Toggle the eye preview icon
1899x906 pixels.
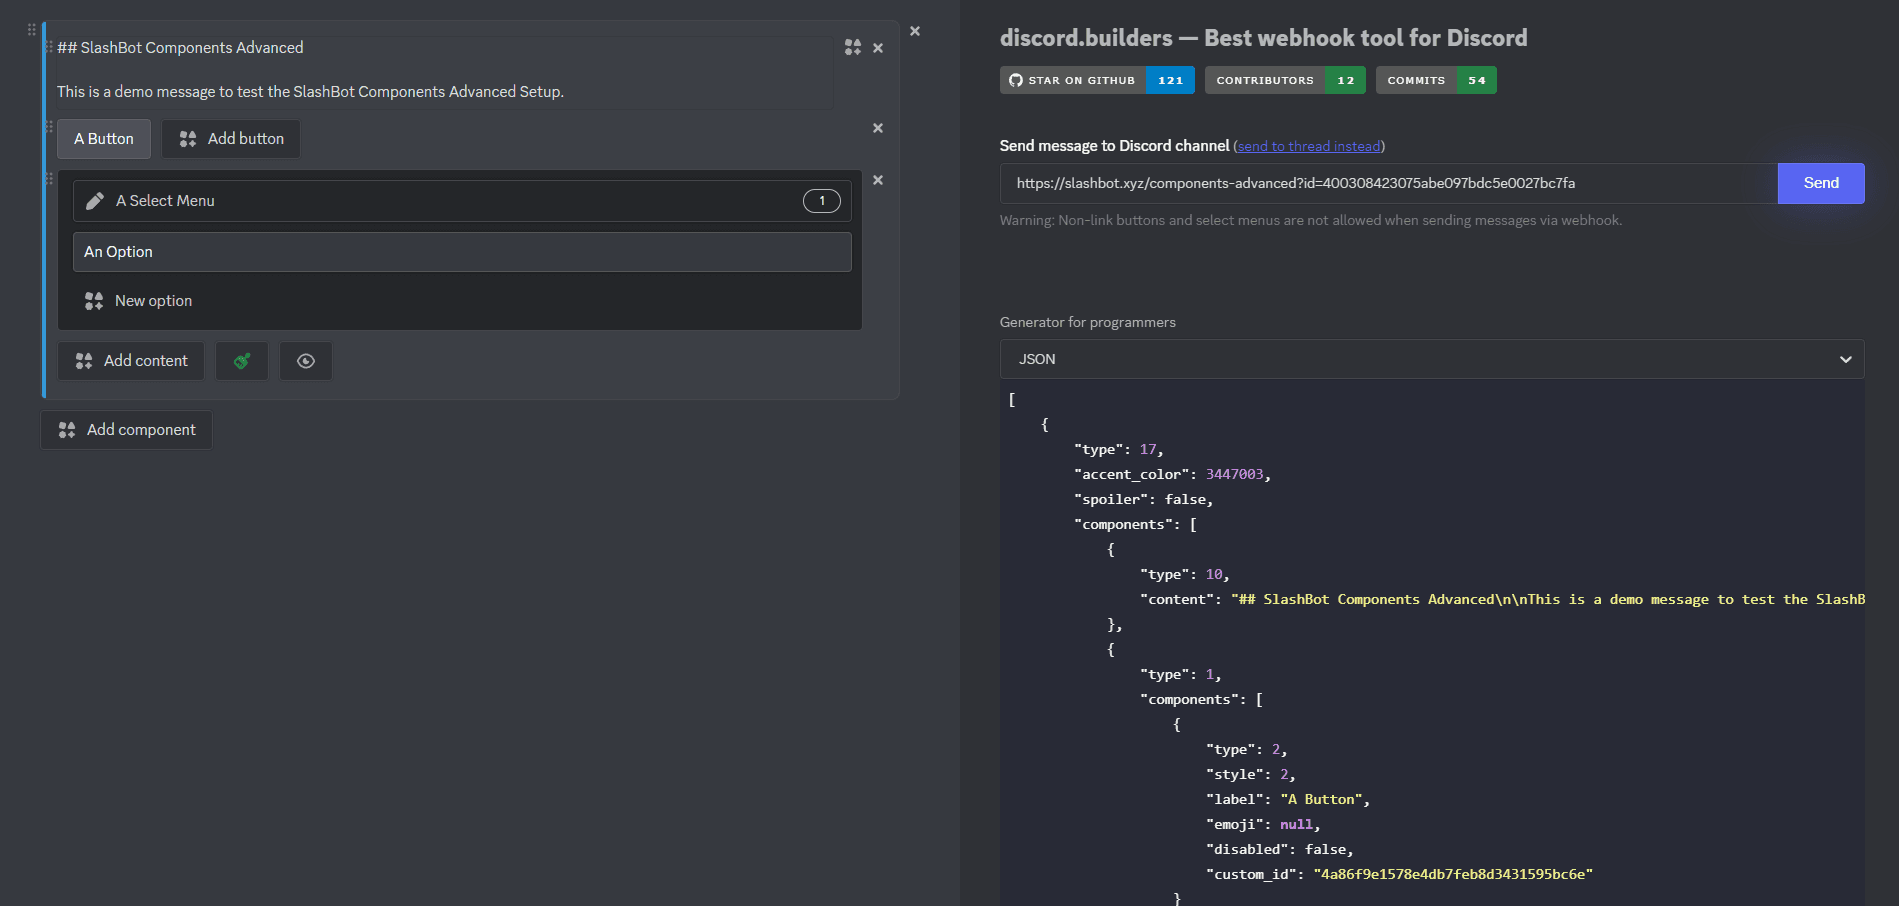coord(306,360)
